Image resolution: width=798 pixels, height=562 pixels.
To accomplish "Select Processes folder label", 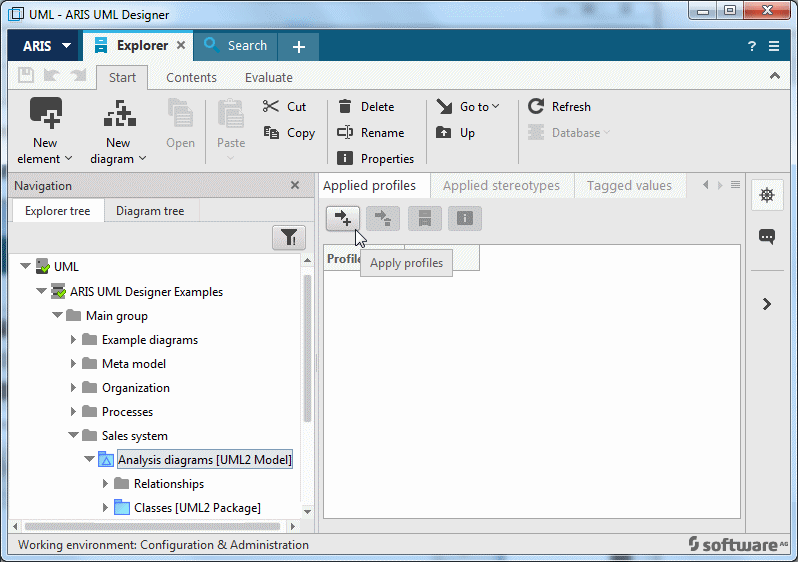I will [127, 412].
